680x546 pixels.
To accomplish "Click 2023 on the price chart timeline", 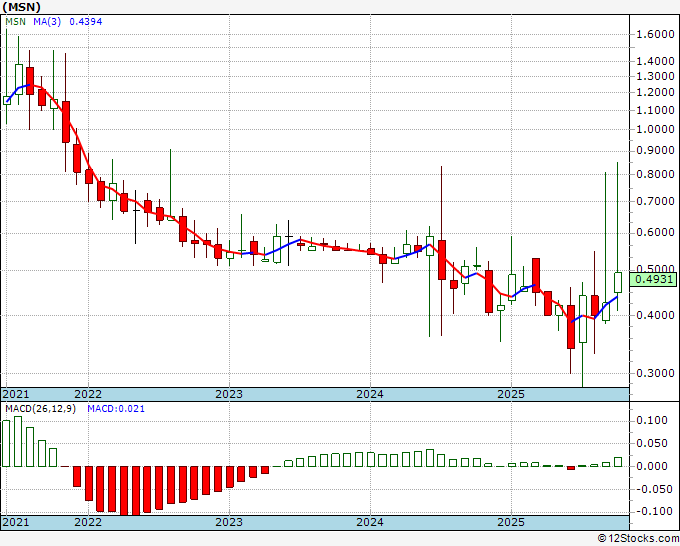I will click(x=229, y=394).
